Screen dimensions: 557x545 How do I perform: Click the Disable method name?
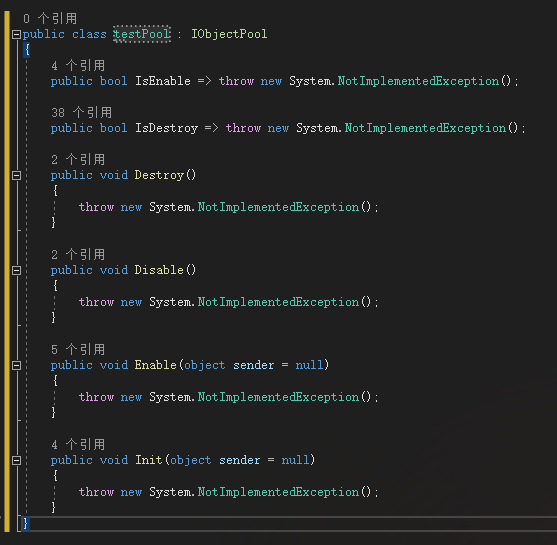159,270
